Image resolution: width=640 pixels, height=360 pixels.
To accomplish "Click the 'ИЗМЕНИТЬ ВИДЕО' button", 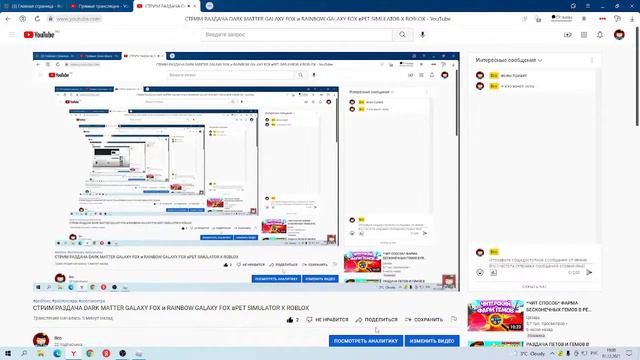I will 432,341.
